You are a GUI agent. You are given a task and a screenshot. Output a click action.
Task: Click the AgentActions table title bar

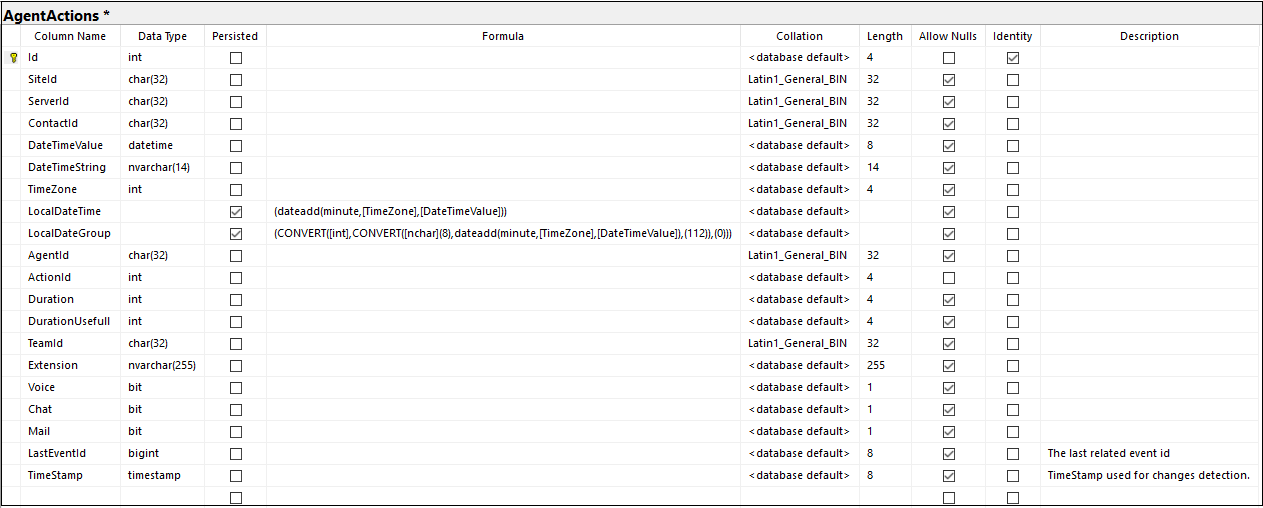[x=631, y=15]
